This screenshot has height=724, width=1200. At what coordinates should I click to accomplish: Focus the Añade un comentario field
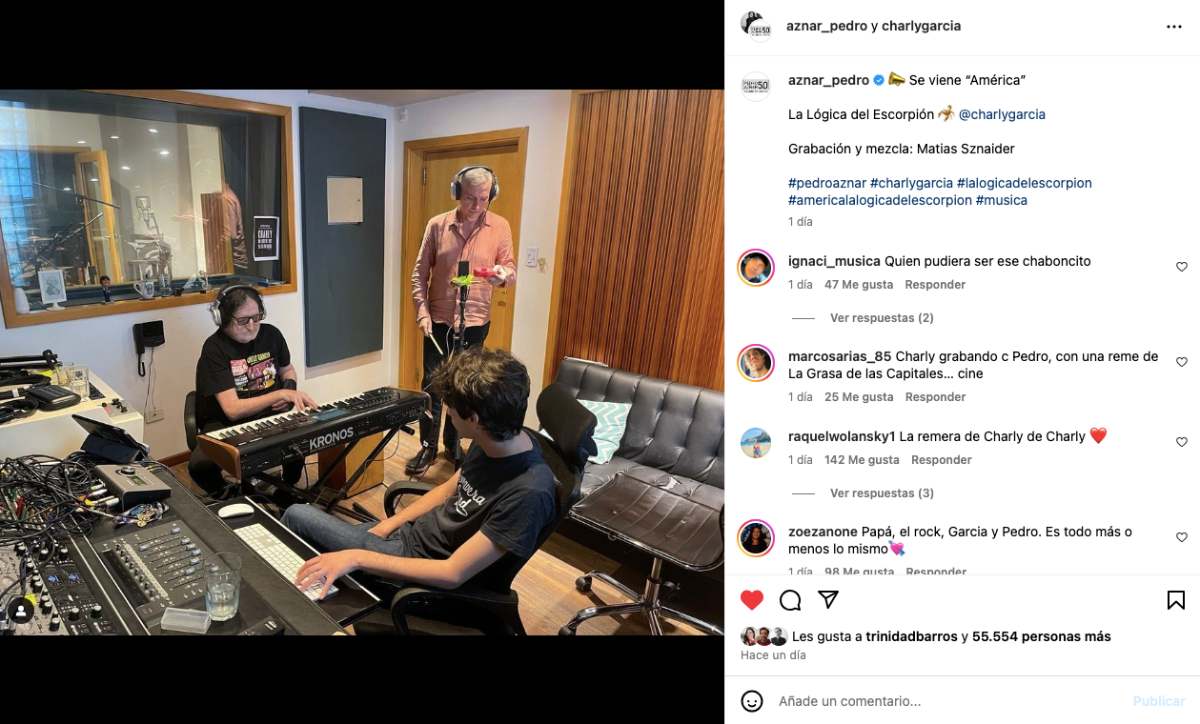click(950, 701)
